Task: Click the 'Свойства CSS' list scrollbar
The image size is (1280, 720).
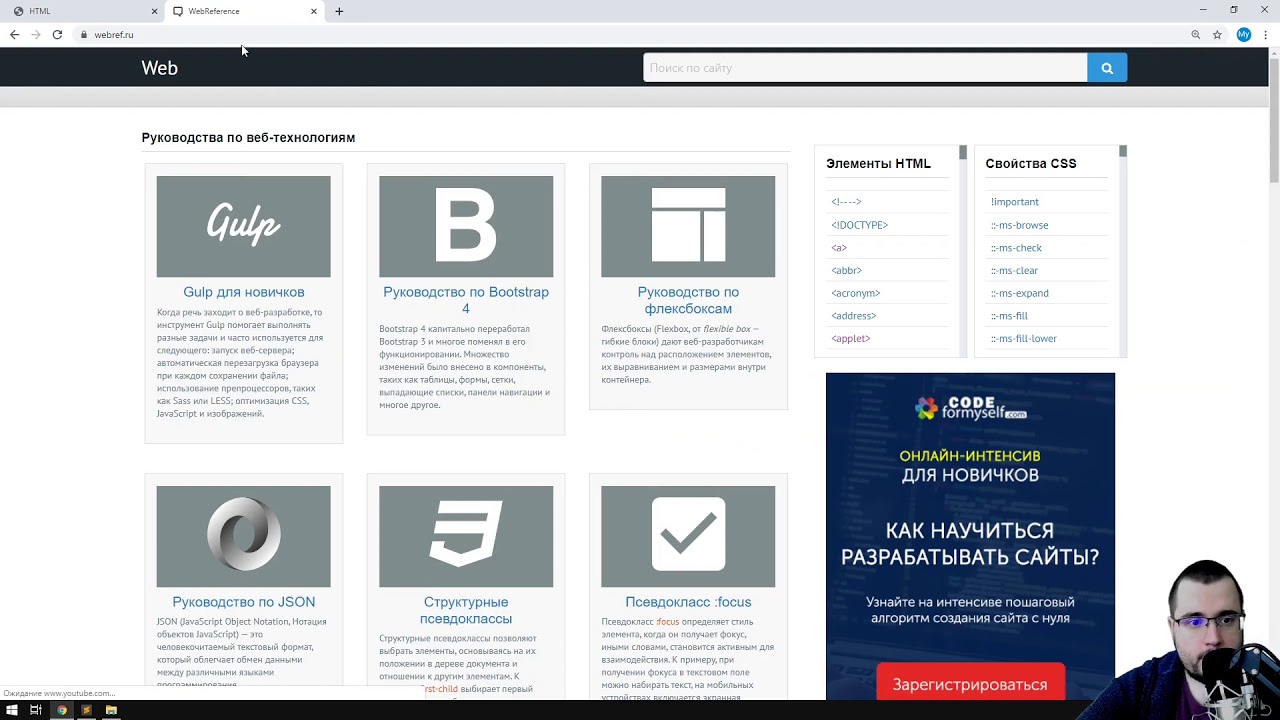Action: (x=1123, y=251)
